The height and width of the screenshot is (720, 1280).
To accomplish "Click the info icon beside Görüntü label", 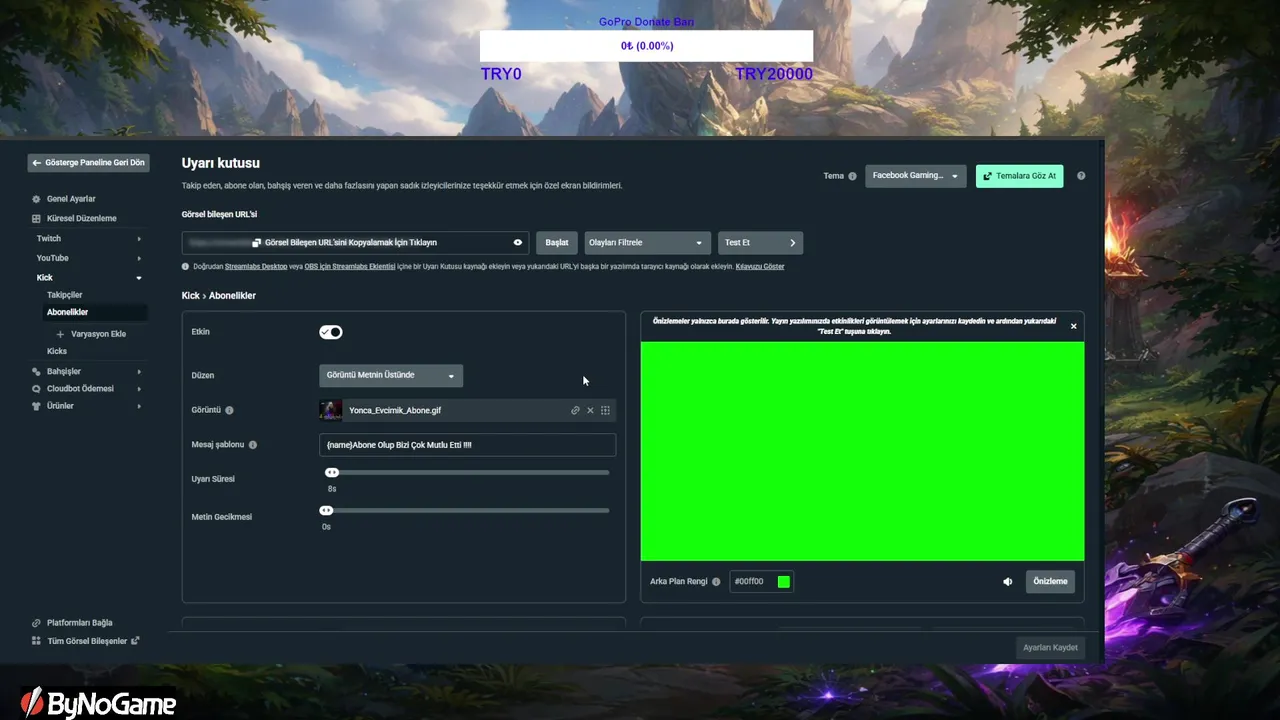I will 229,410.
